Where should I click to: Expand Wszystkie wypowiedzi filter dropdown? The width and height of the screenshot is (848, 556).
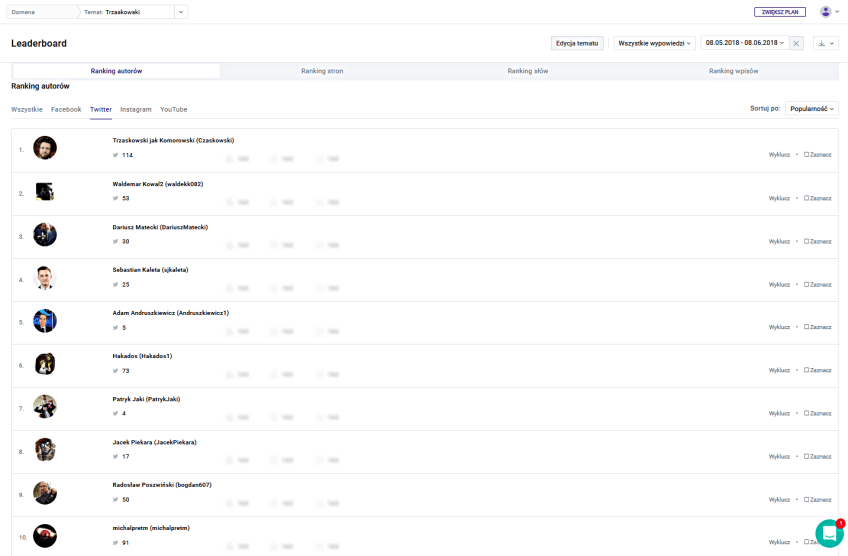coord(655,44)
